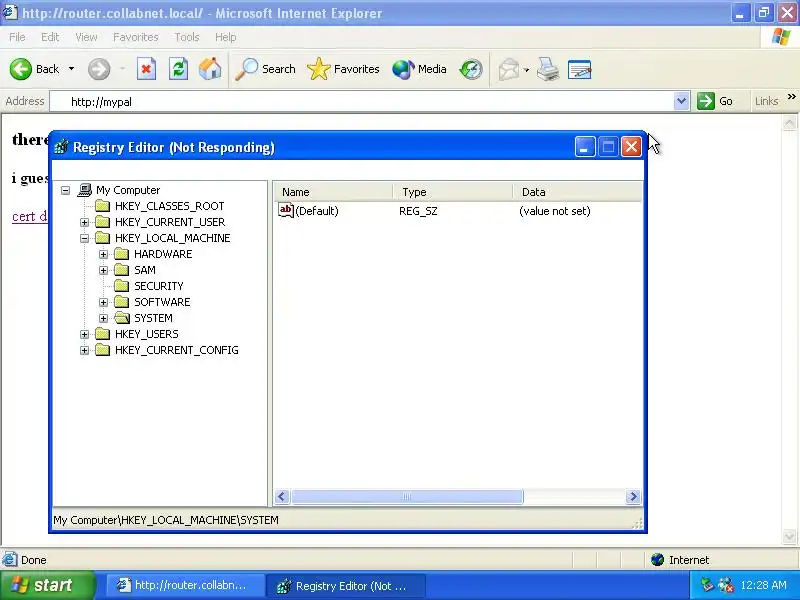Click the HKEY_USERS folder icon

point(103,334)
